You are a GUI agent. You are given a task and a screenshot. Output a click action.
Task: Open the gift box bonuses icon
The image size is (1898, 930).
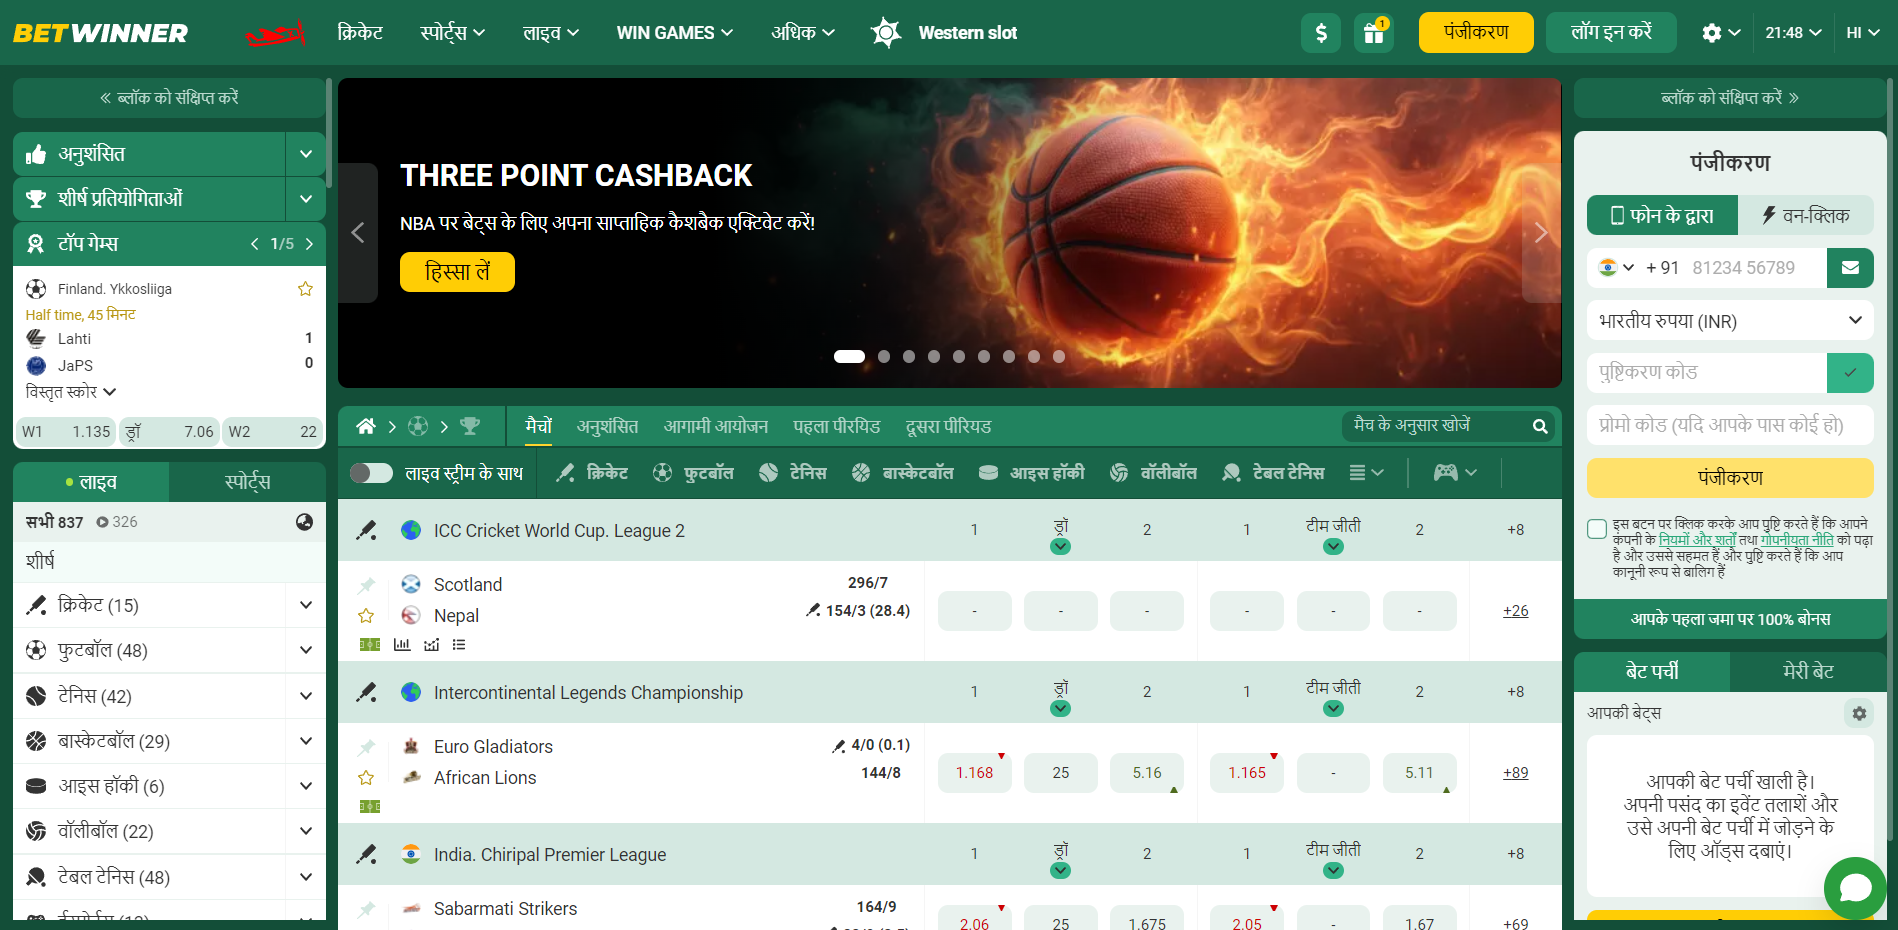[x=1374, y=33]
